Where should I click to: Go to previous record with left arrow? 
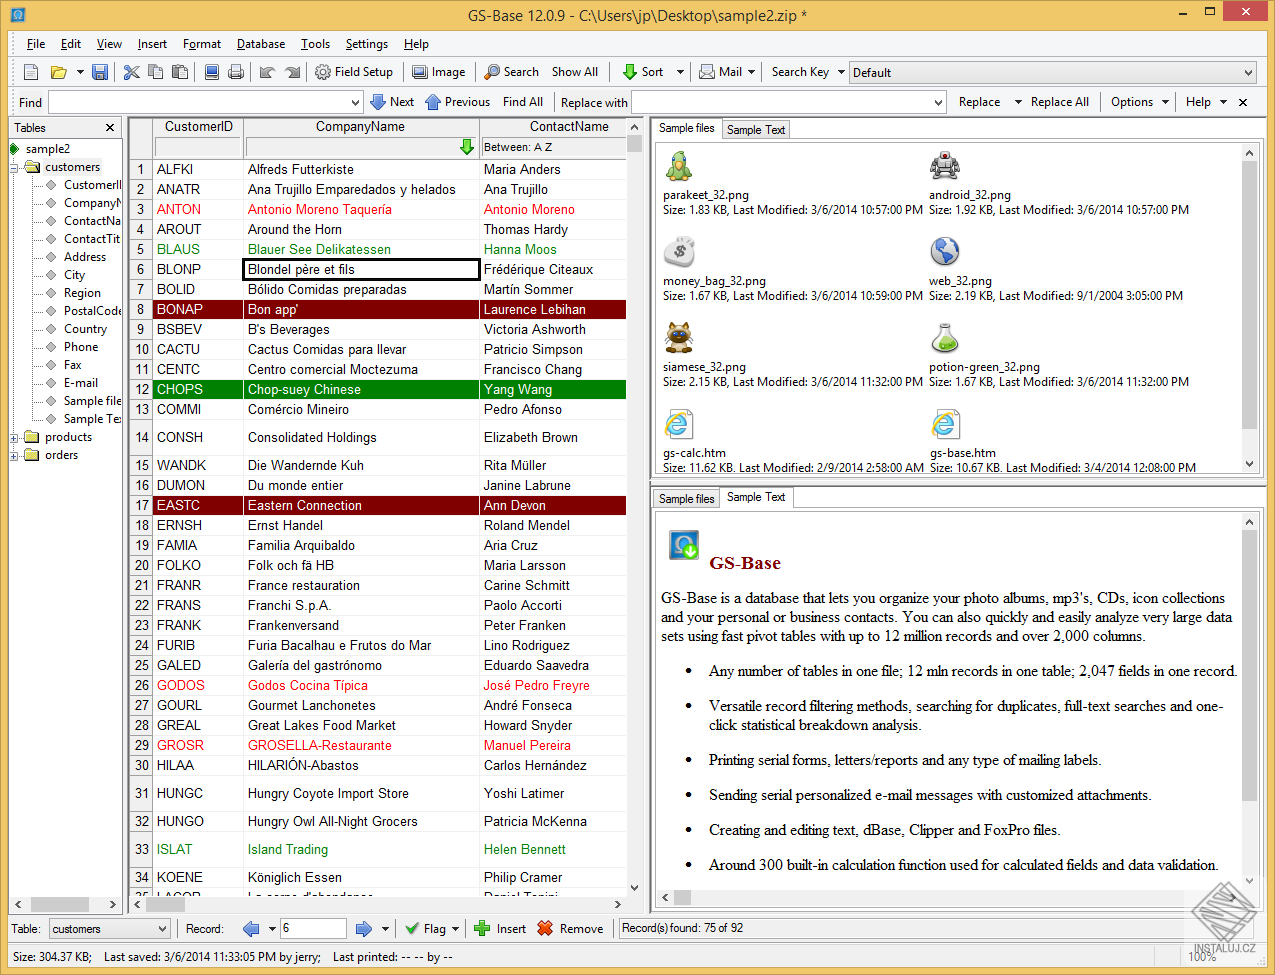coord(251,928)
